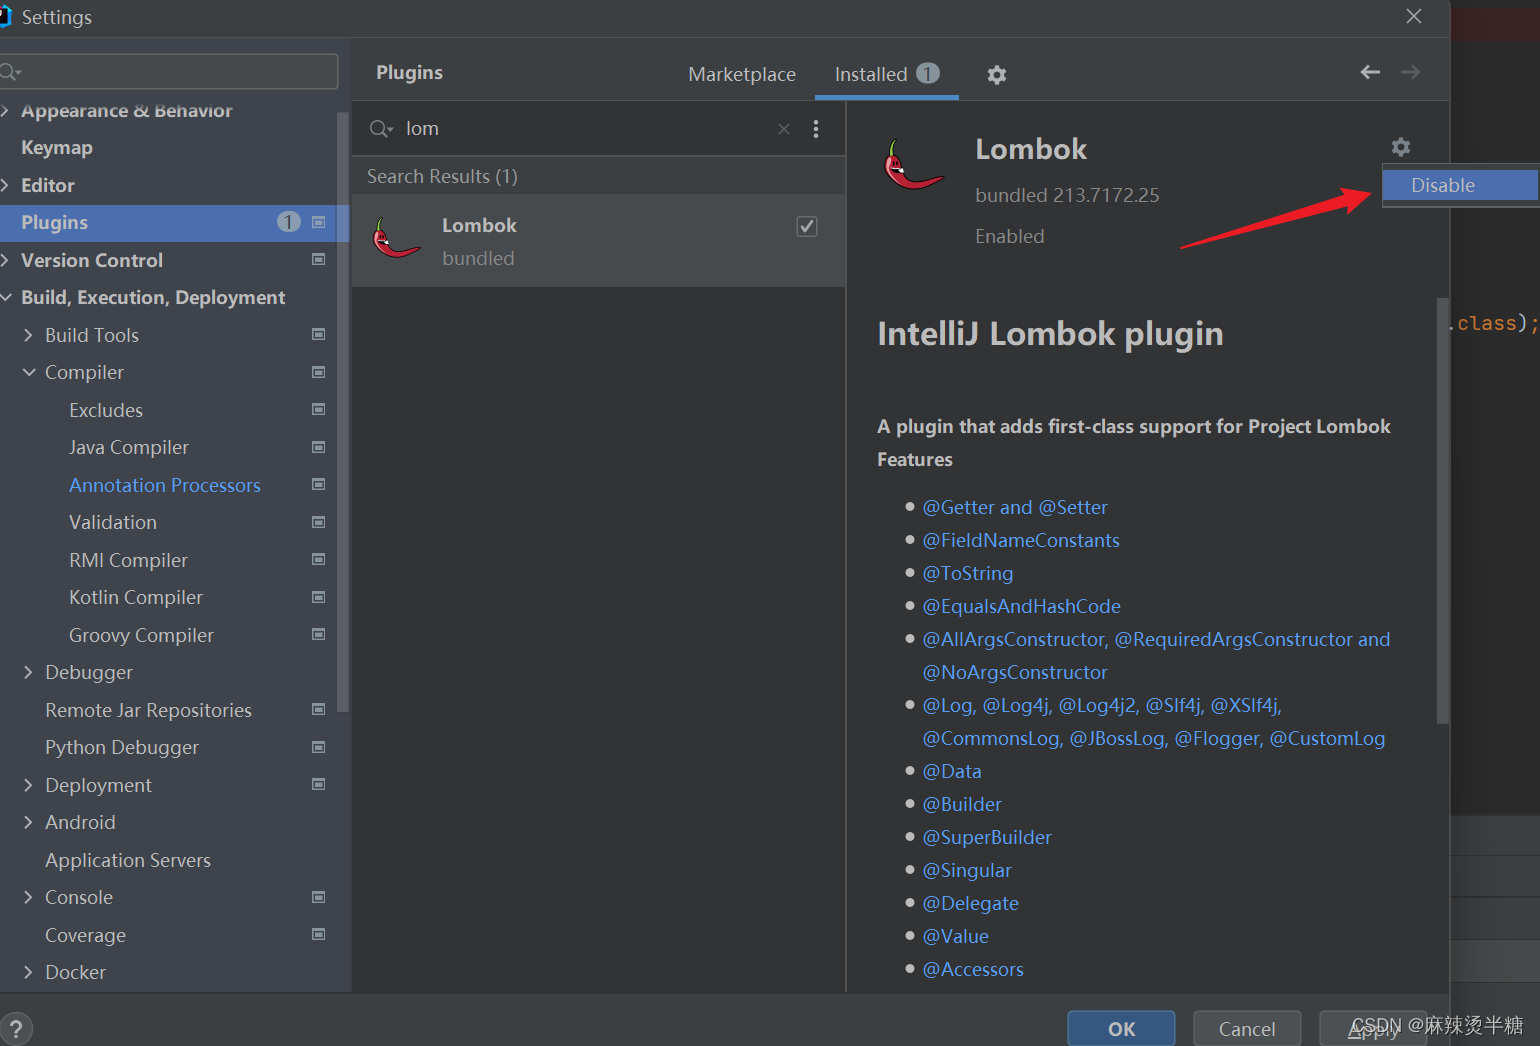The height and width of the screenshot is (1046, 1540).
Task: Click the Cancel button
Action: 1247,1029
